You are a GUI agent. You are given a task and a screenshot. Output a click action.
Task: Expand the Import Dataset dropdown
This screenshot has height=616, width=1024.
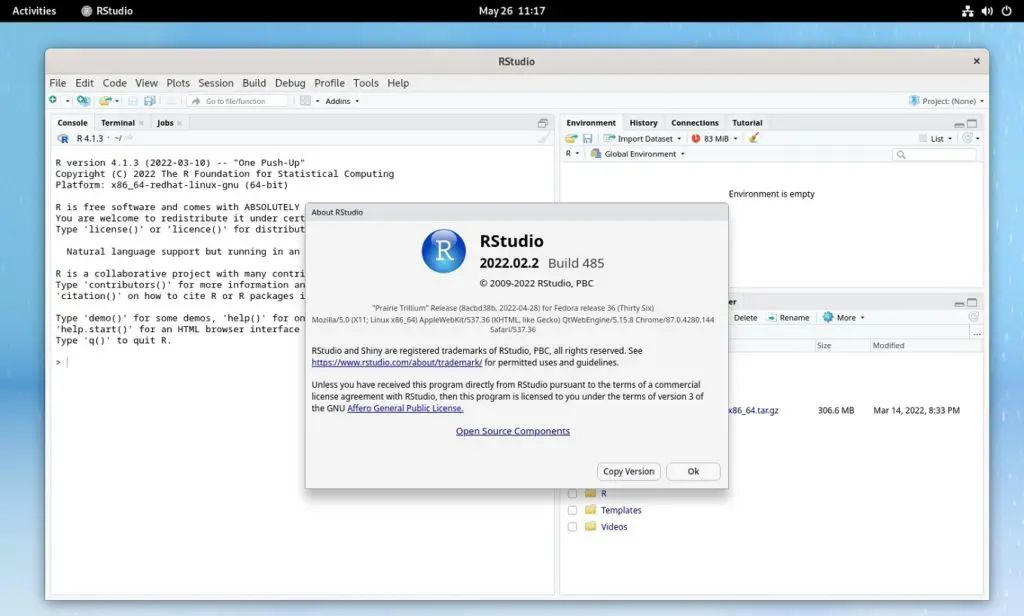[x=644, y=138]
